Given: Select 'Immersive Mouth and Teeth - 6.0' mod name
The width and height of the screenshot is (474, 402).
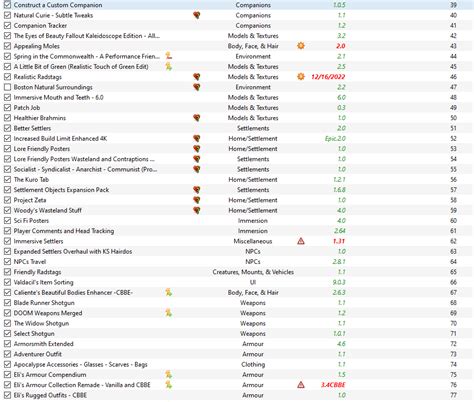Looking at the screenshot, I should point(58,98).
